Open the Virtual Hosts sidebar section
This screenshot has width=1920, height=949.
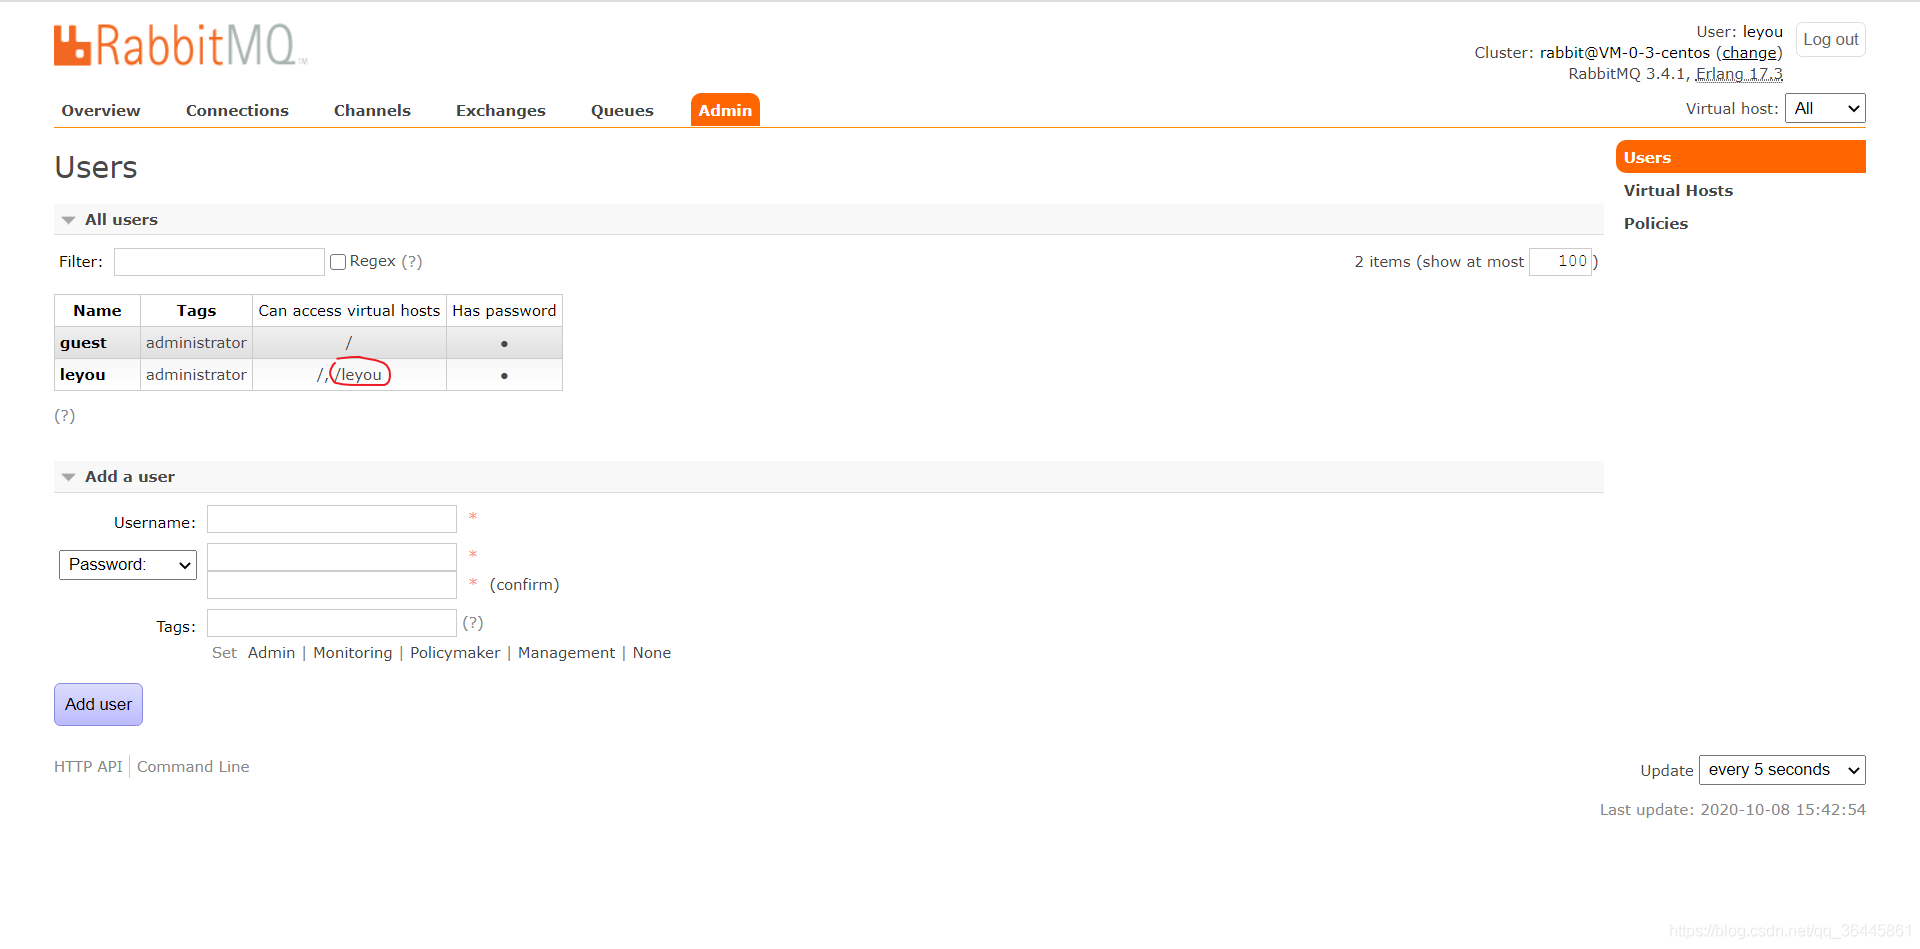(x=1678, y=190)
